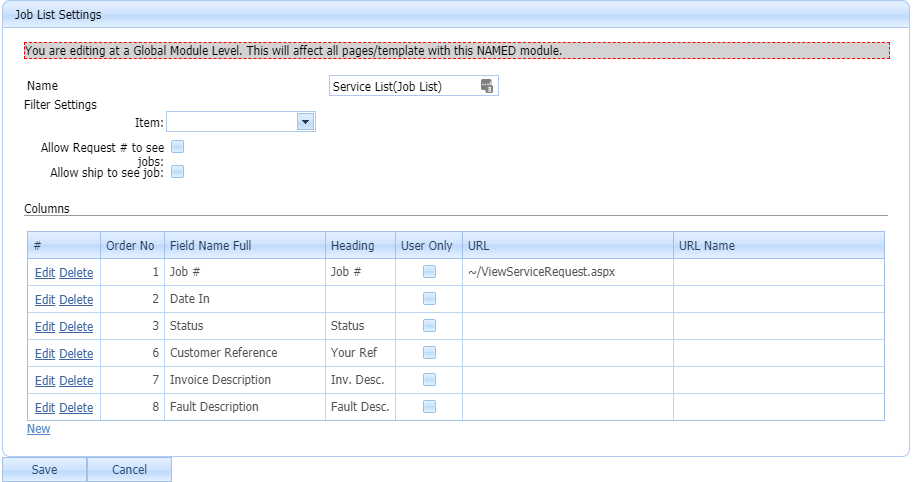Edit the Job # column row

coord(45,272)
